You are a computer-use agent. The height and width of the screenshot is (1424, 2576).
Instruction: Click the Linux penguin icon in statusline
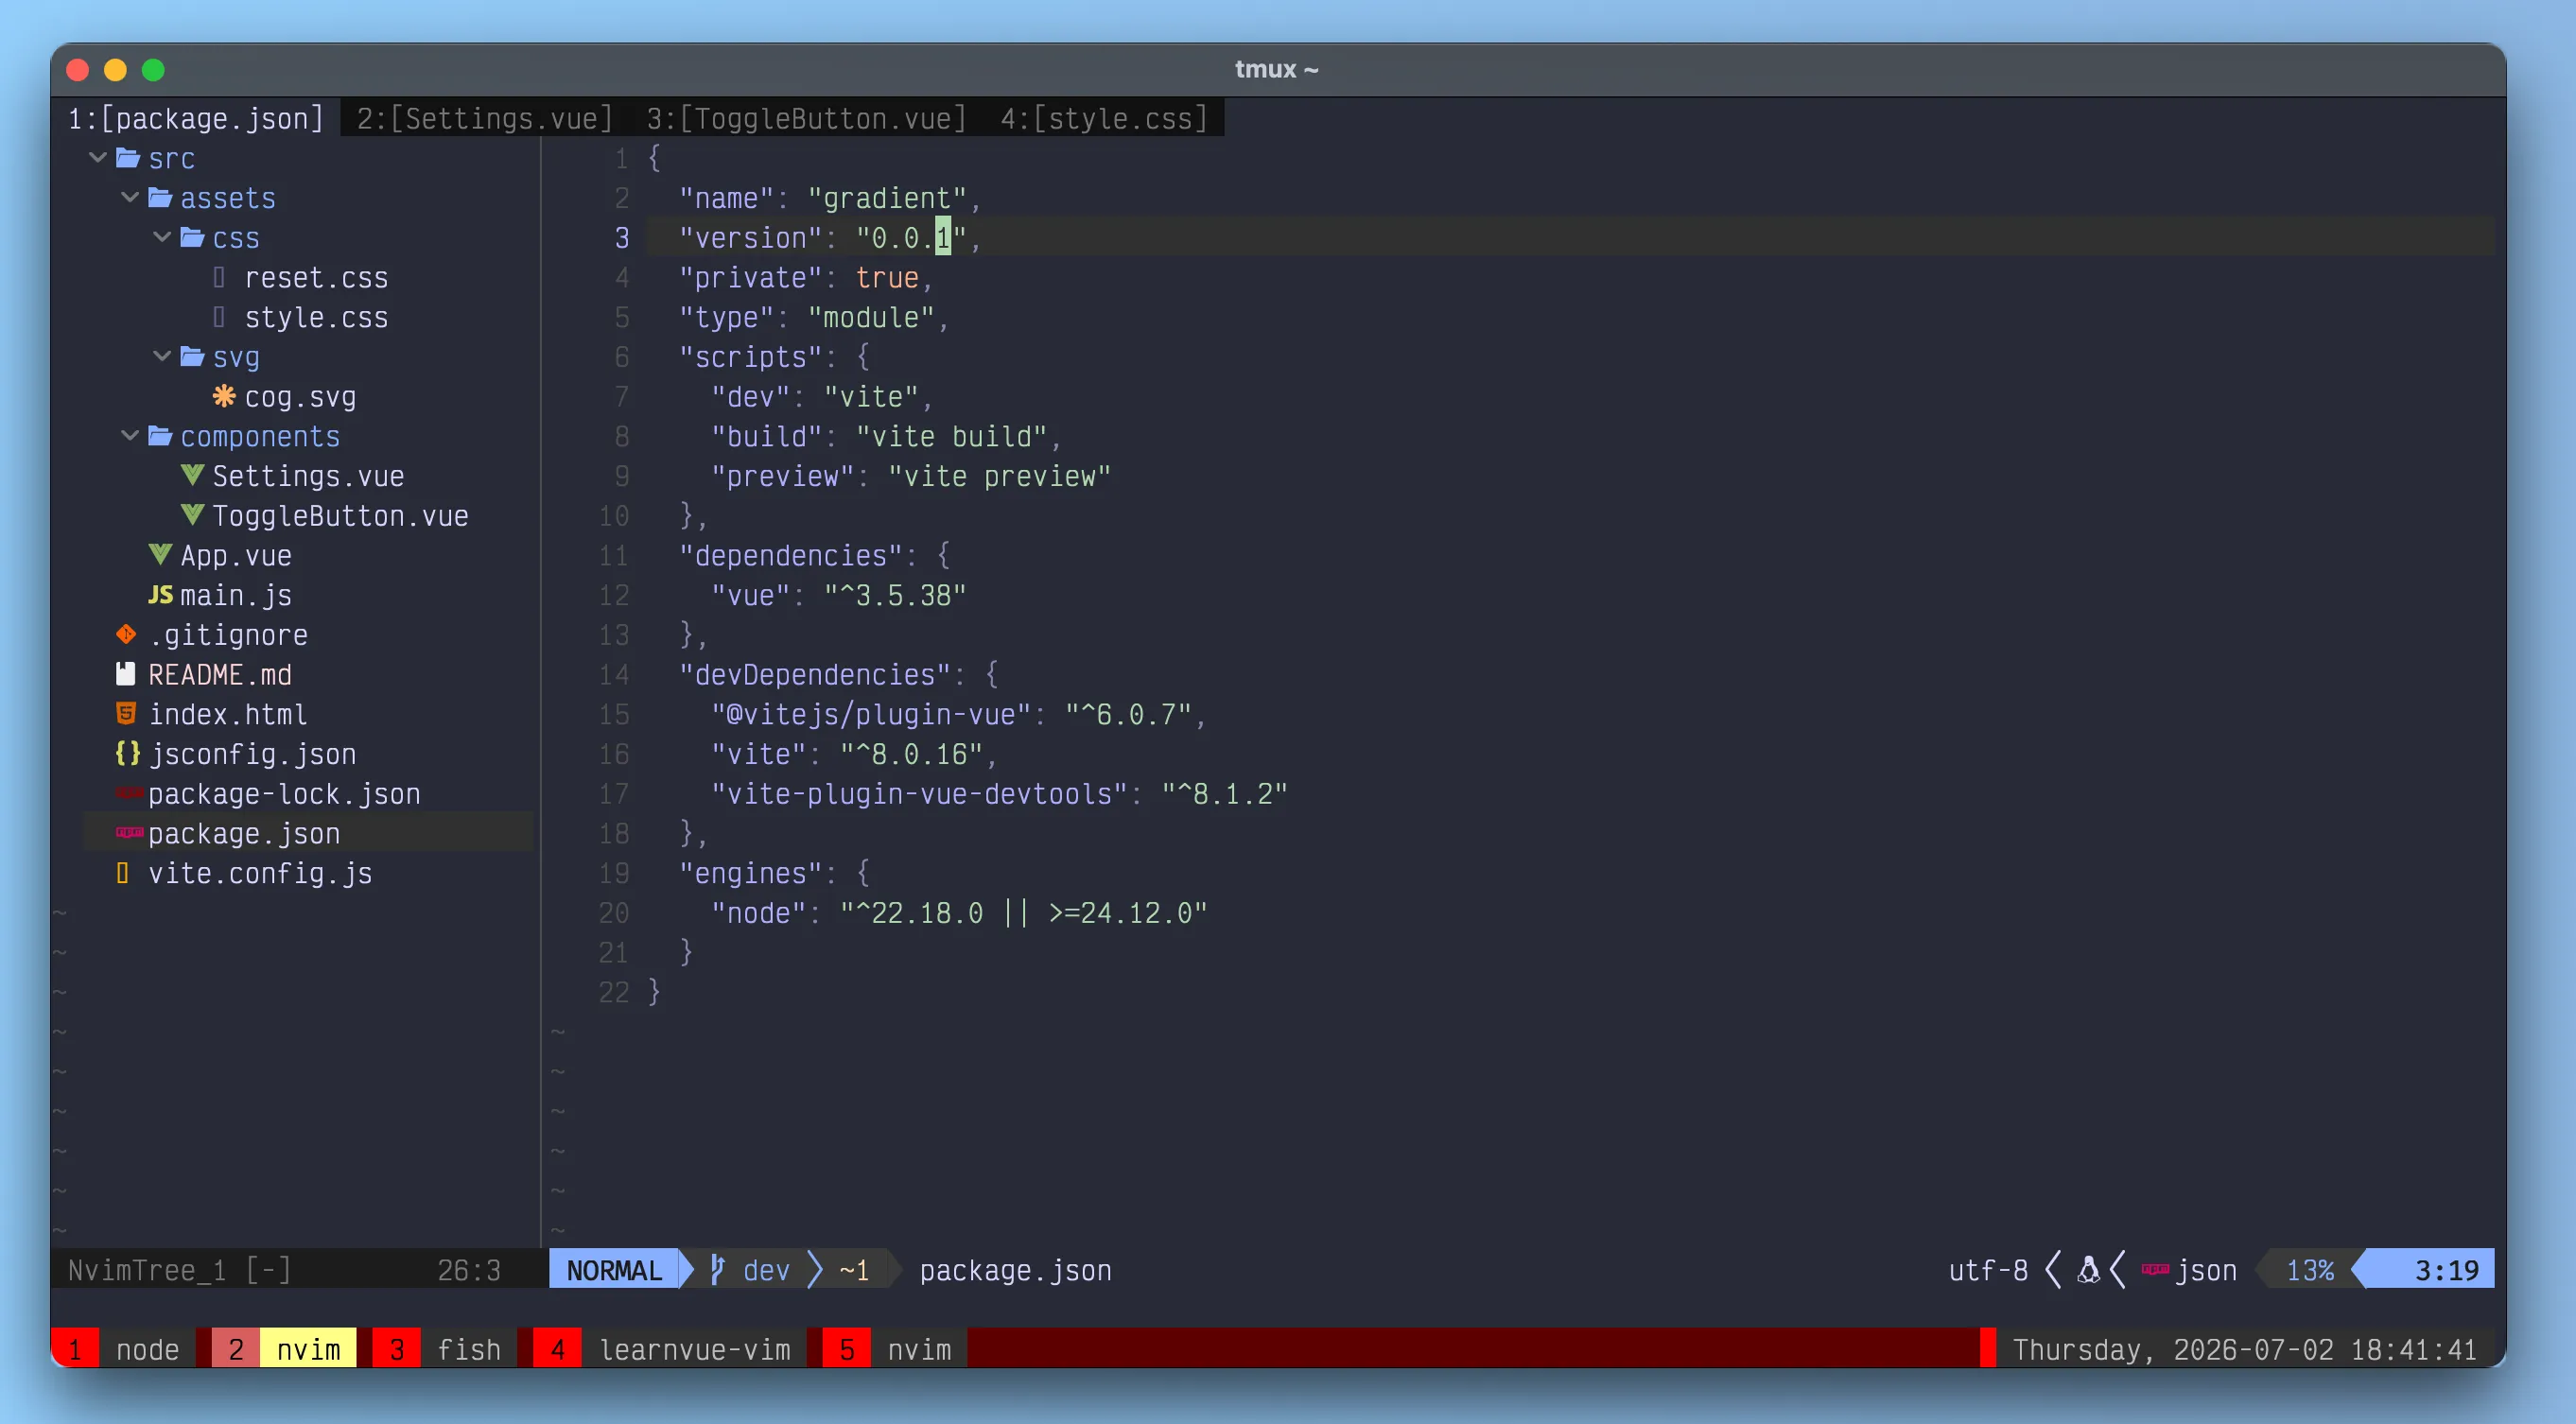[2088, 1270]
